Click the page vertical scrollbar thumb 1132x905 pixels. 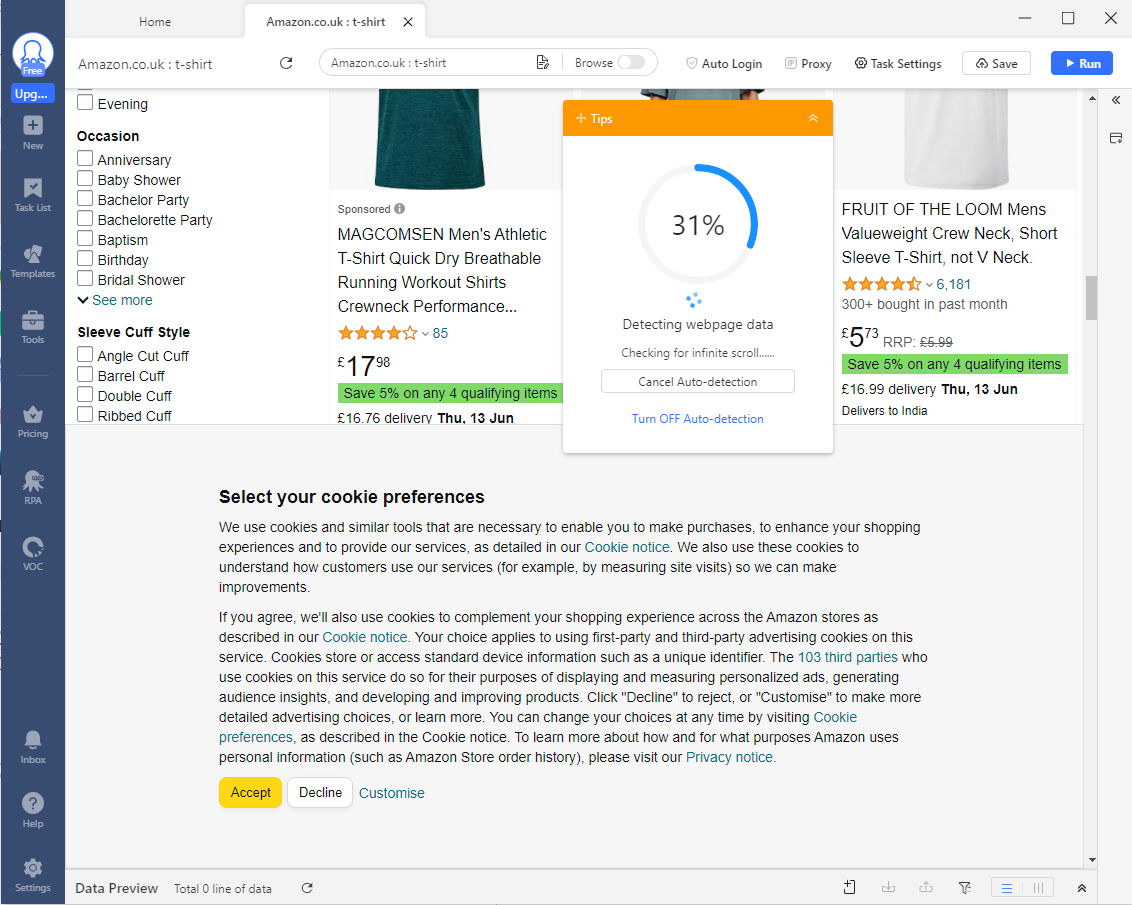tap(1092, 297)
